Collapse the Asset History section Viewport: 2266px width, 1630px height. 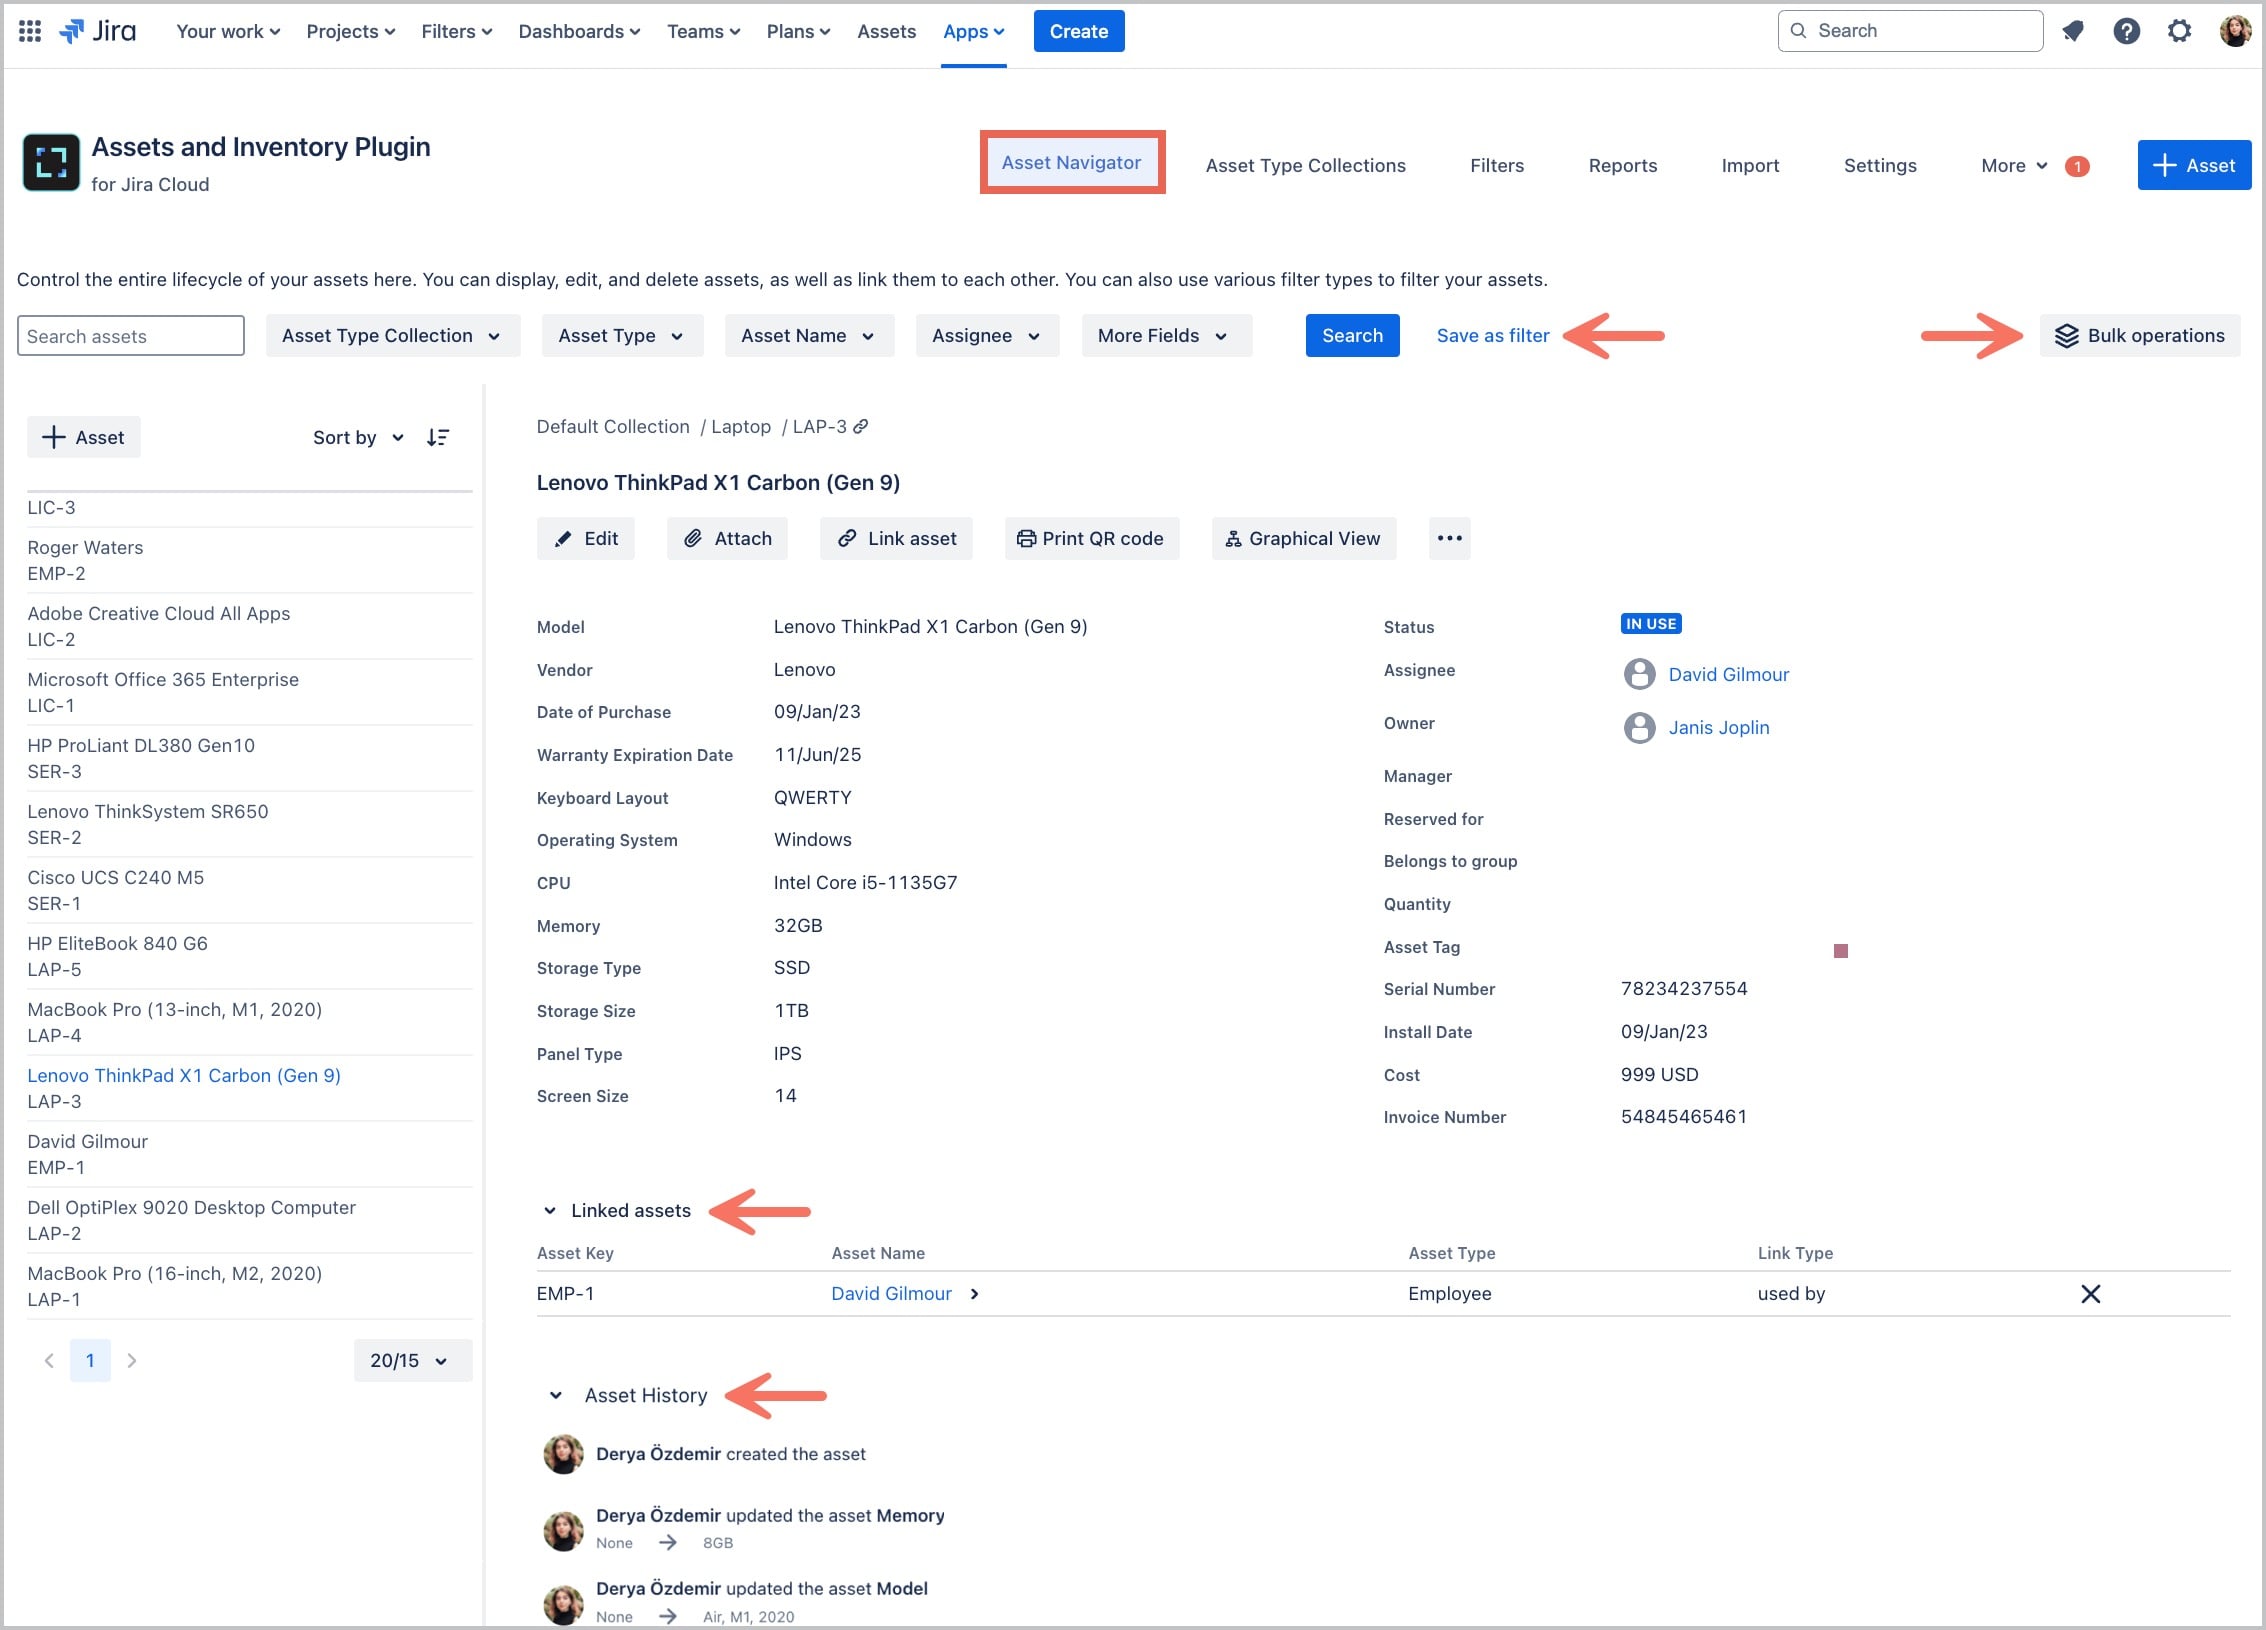click(x=556, y=1395)
